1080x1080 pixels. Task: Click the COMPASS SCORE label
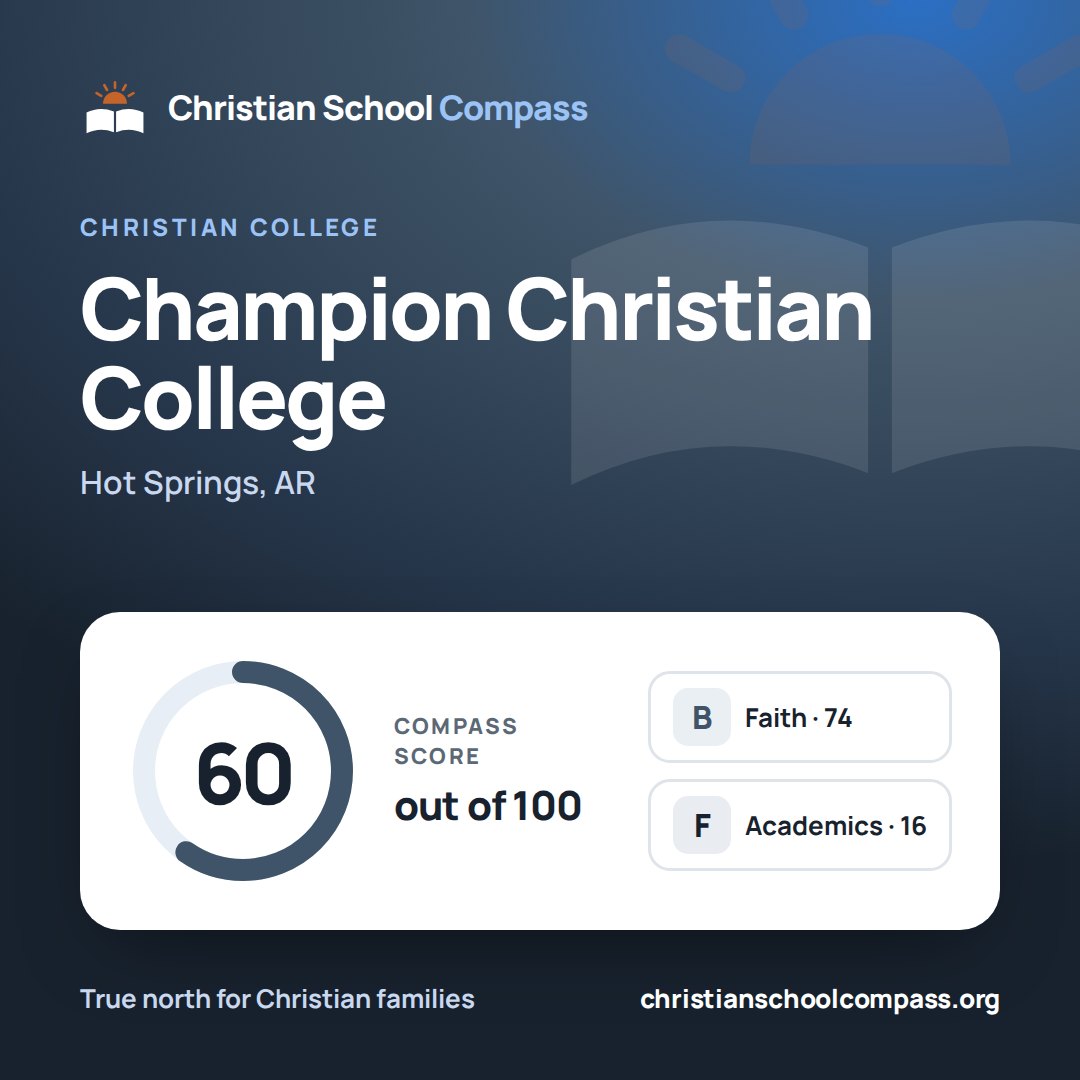tap(455, 741)
